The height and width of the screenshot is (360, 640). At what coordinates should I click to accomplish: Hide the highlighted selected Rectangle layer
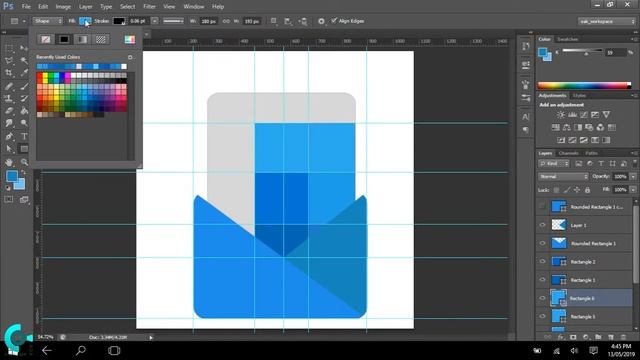pyautogui.click(x=542, y=298)
